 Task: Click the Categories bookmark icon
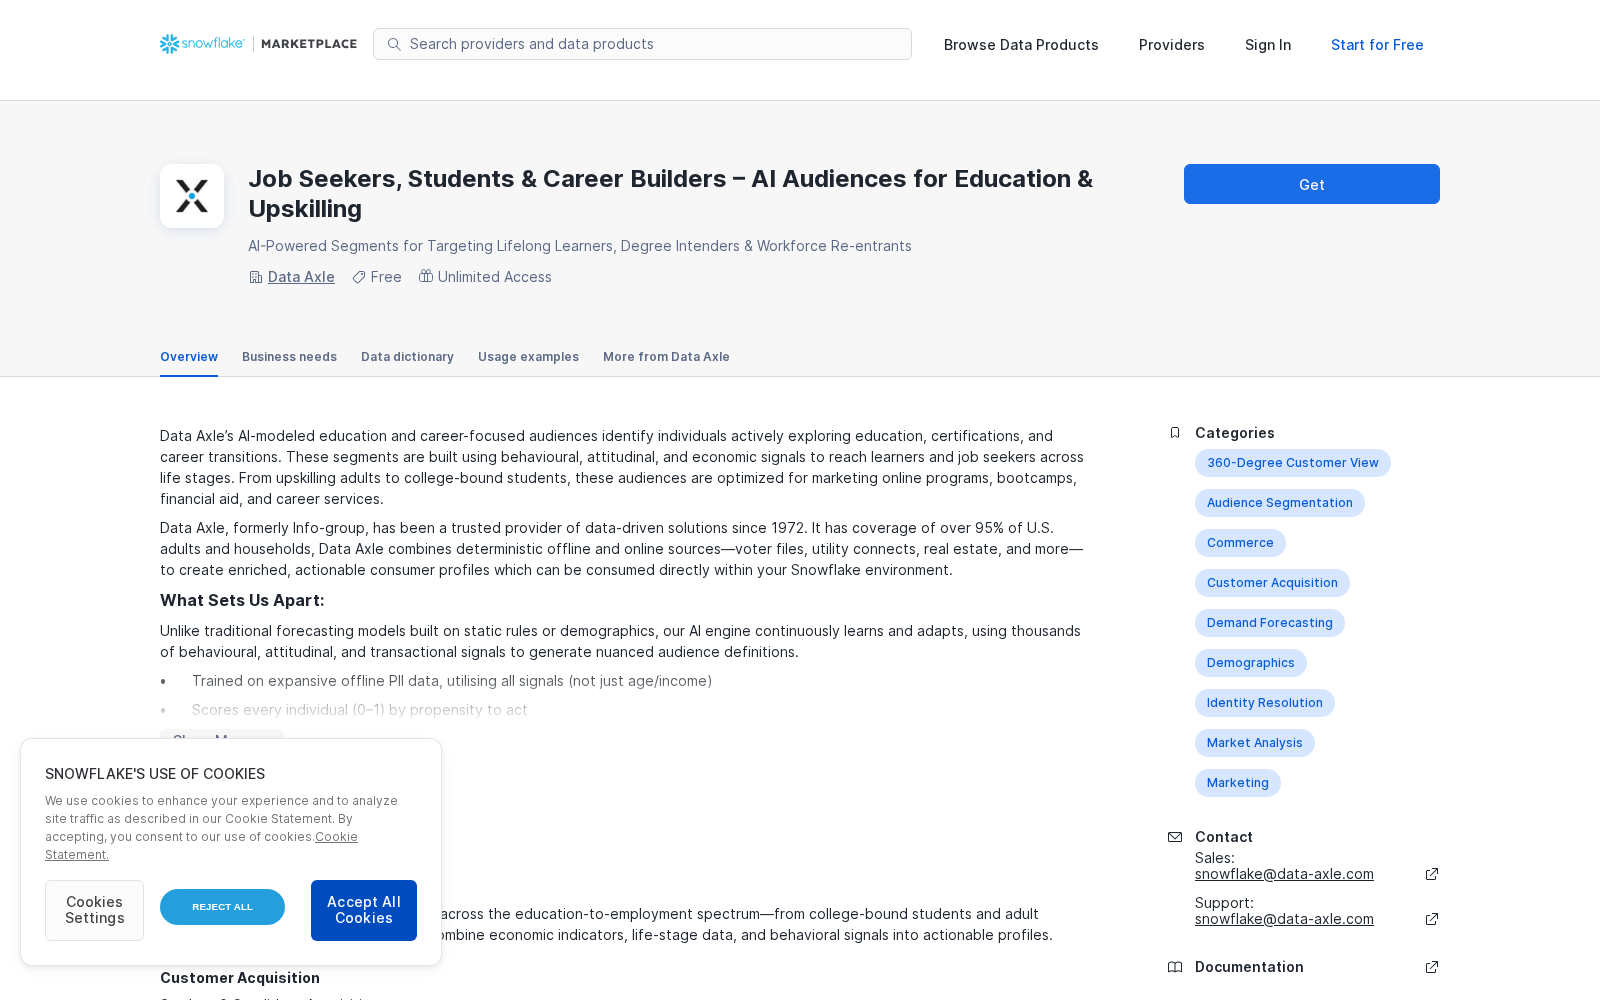tap(1175, 433)
